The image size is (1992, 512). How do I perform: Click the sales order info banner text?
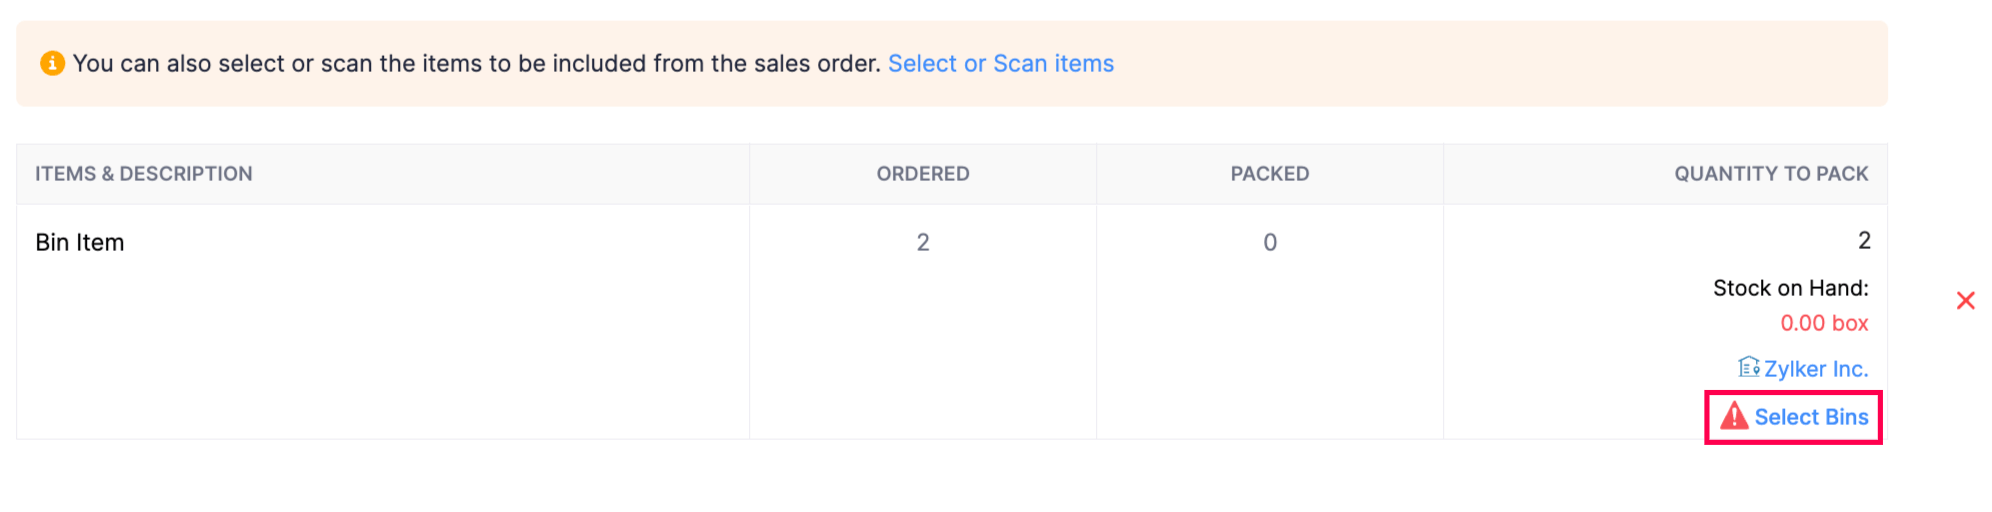pyautogui.click(x=476, y=64)
